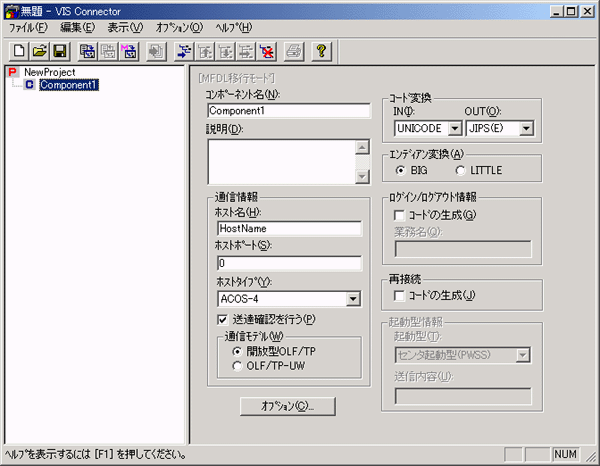
Task: Click the オプション(C)... button
Action: 287,406
